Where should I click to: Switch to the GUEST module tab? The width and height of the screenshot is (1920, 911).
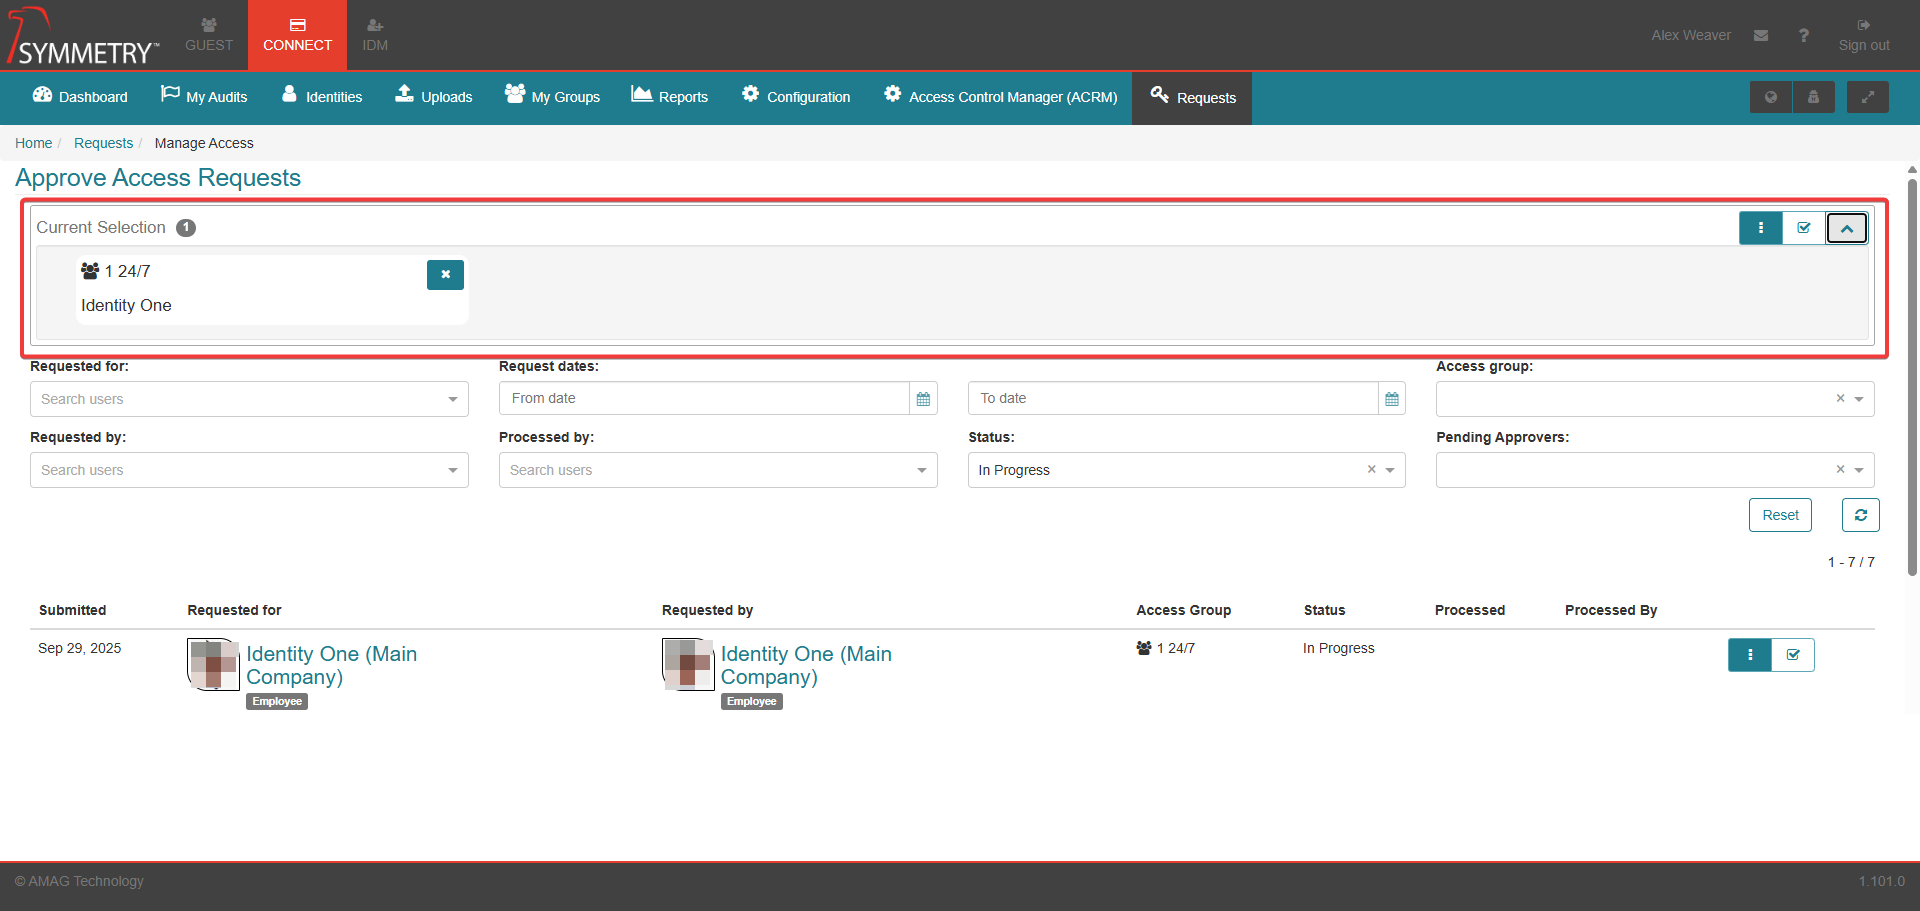209,35
